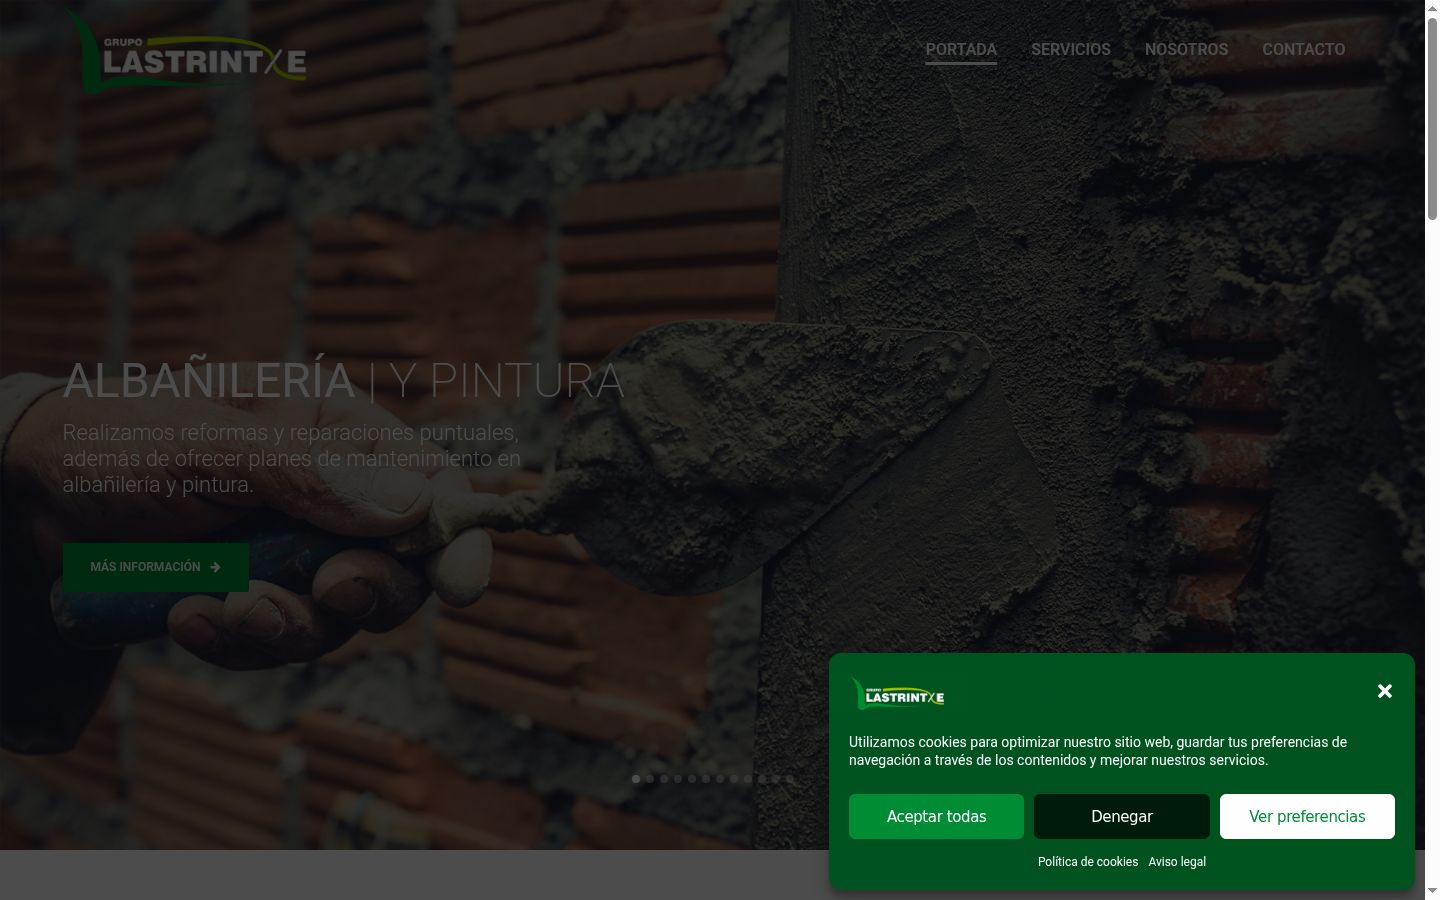The width and height of the screenshot is (1440, 900).
Task: Close the cookie consent banner with X
Action: click(x=1384, y=691)
